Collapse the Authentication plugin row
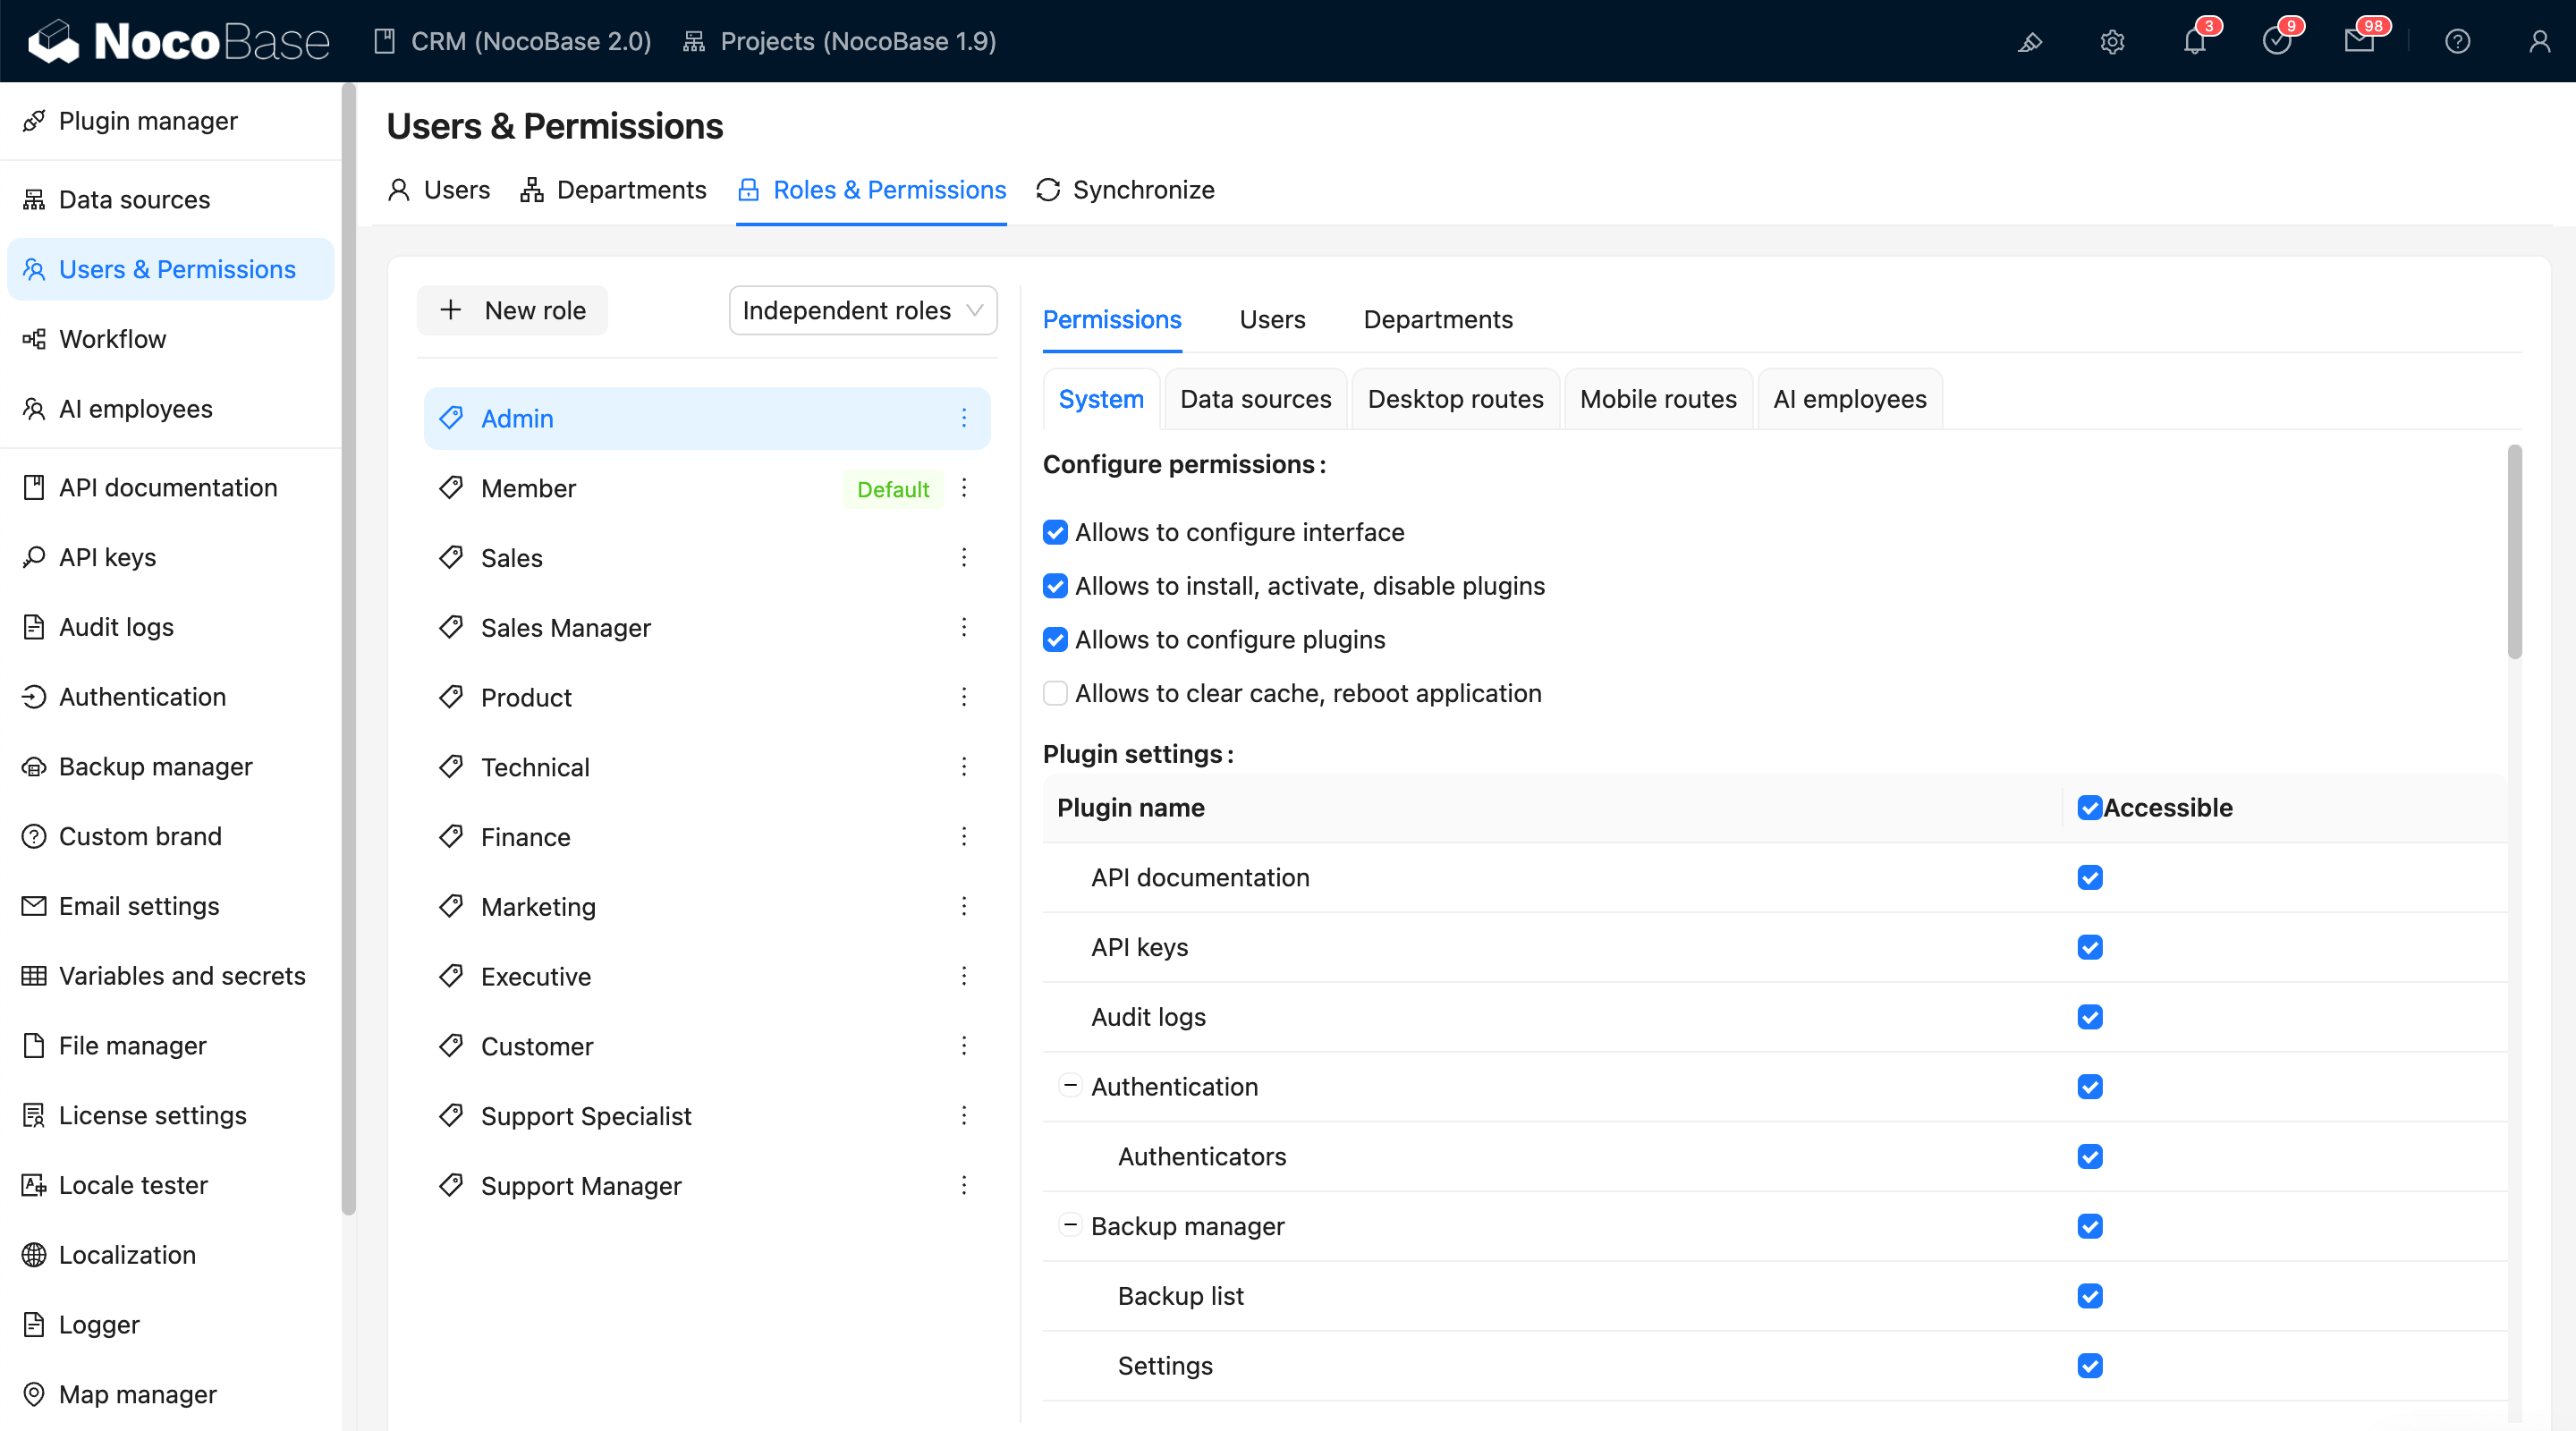2576x1431 pixels. [1070, 1085]
